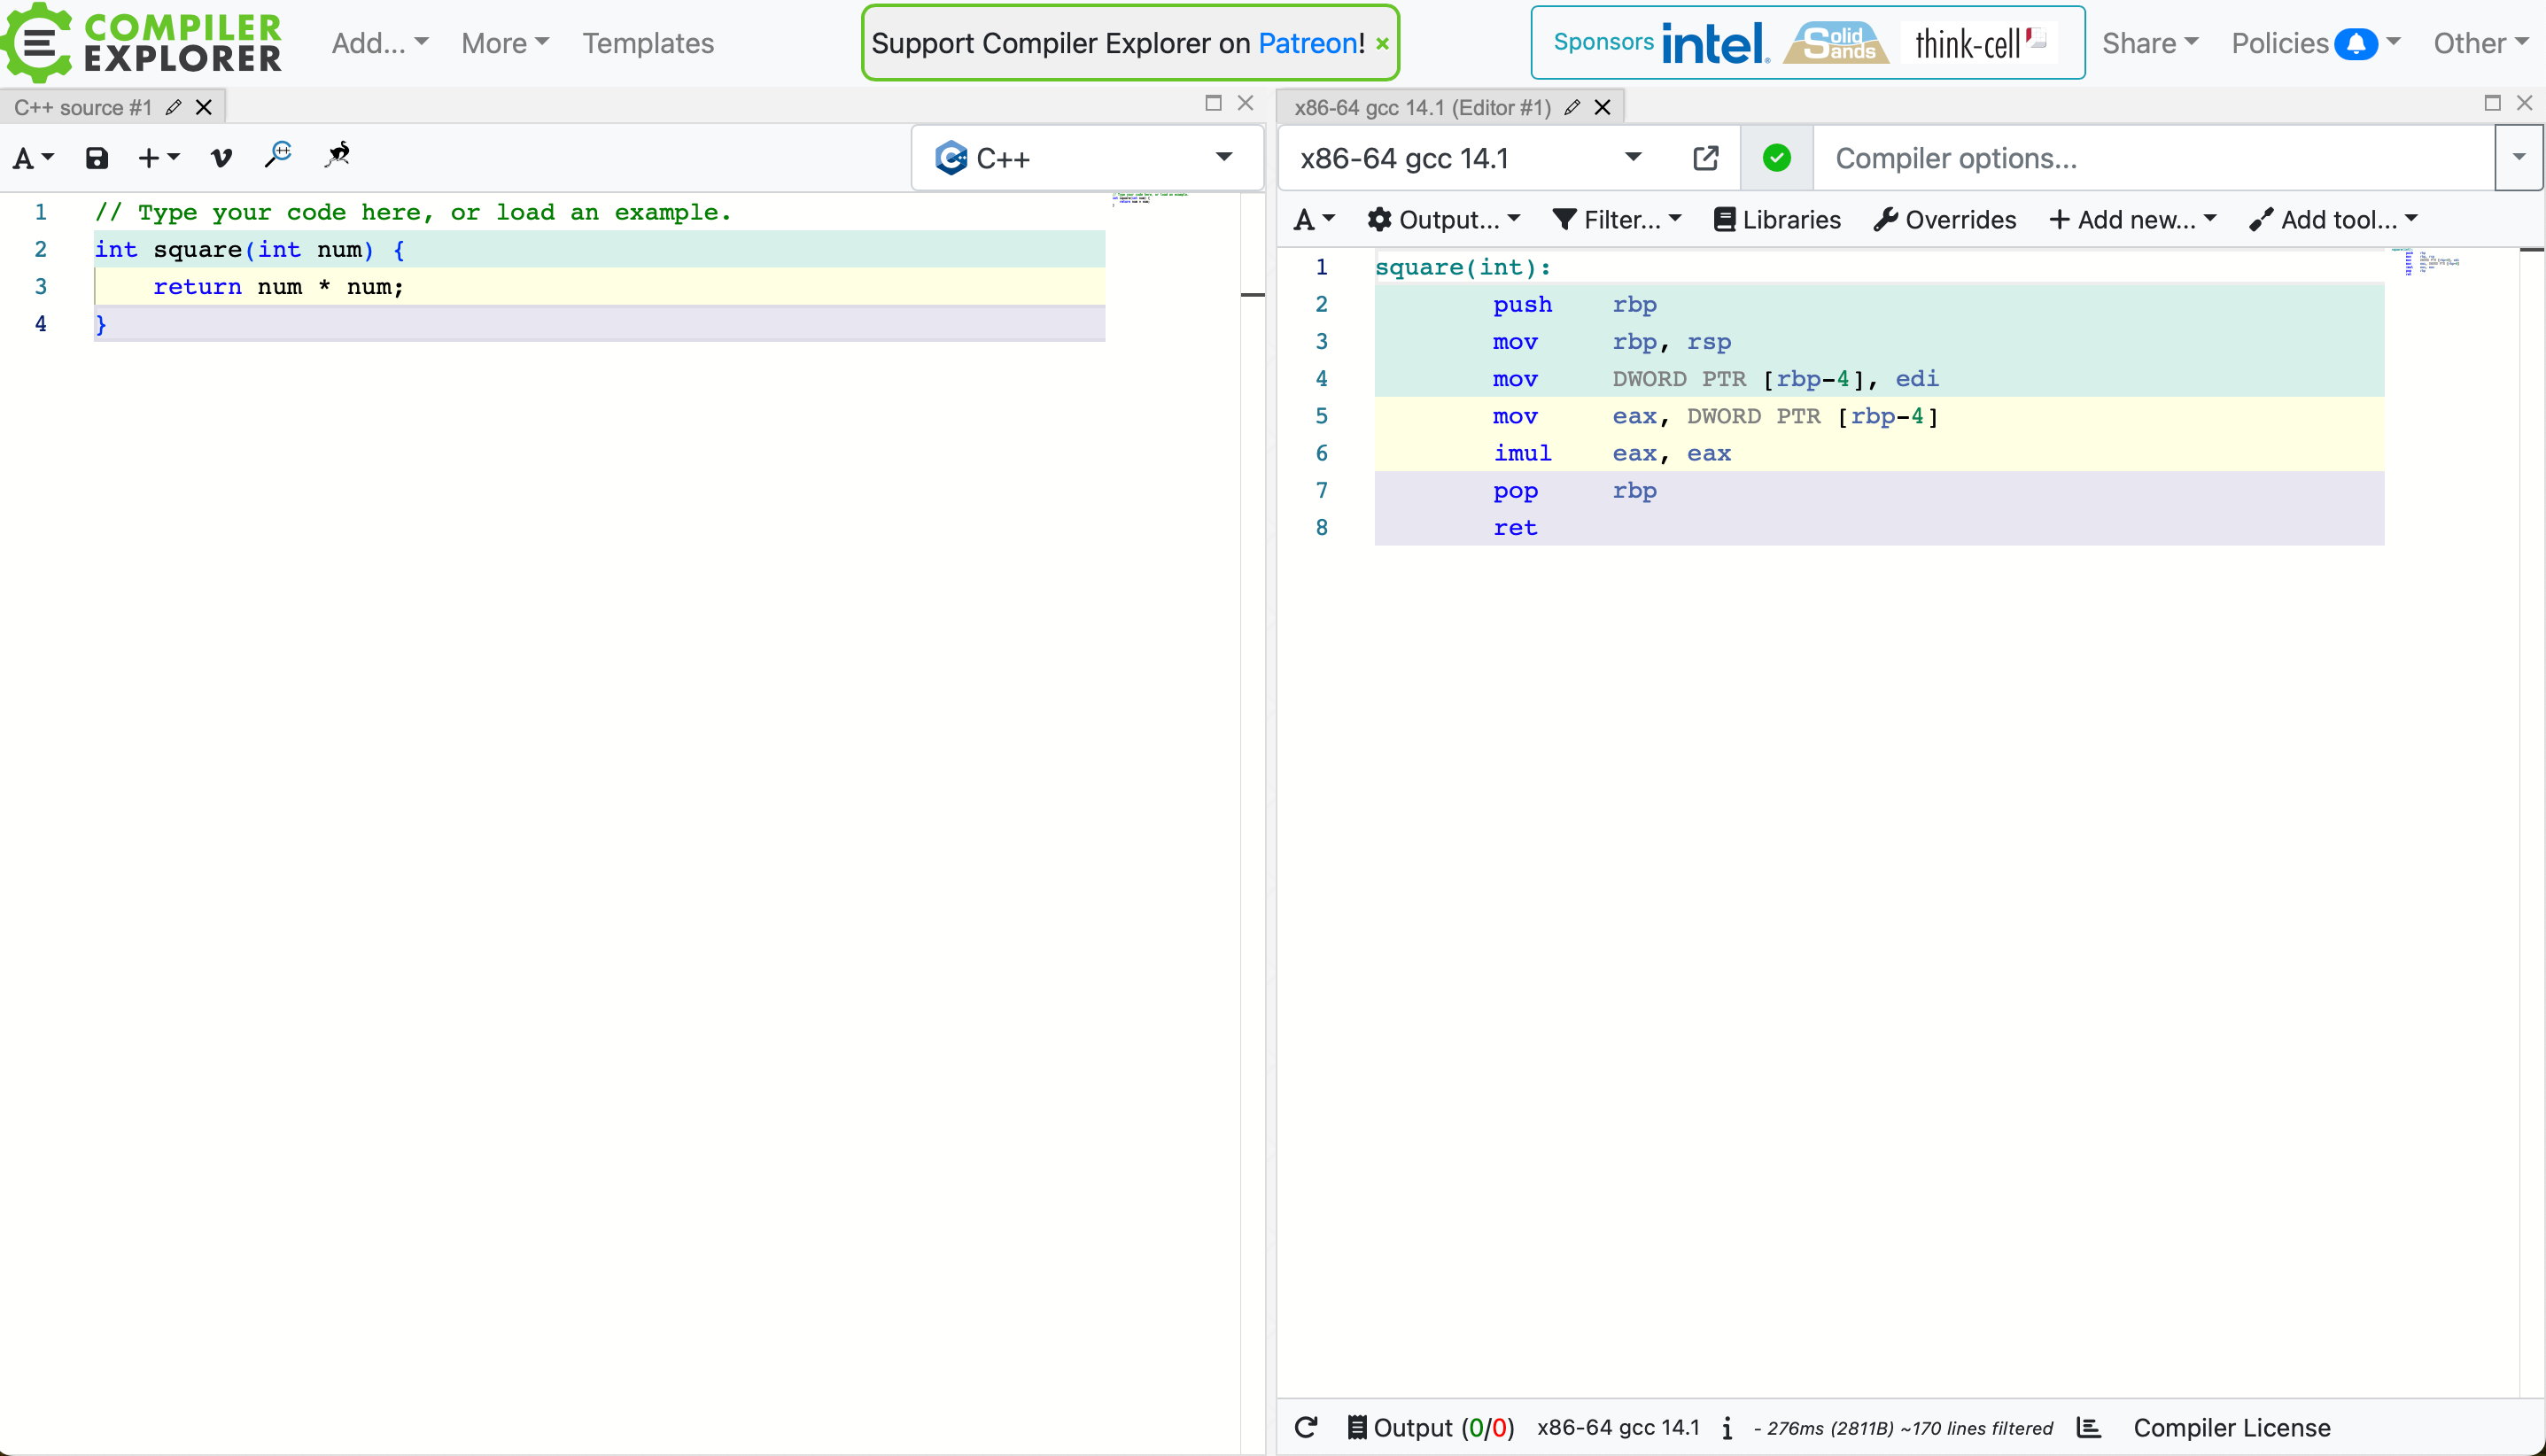Image resolution: width=2546 pixels, height=1456 pixels.
Task: Focus the Compiler options input field
Action: 2150,158
